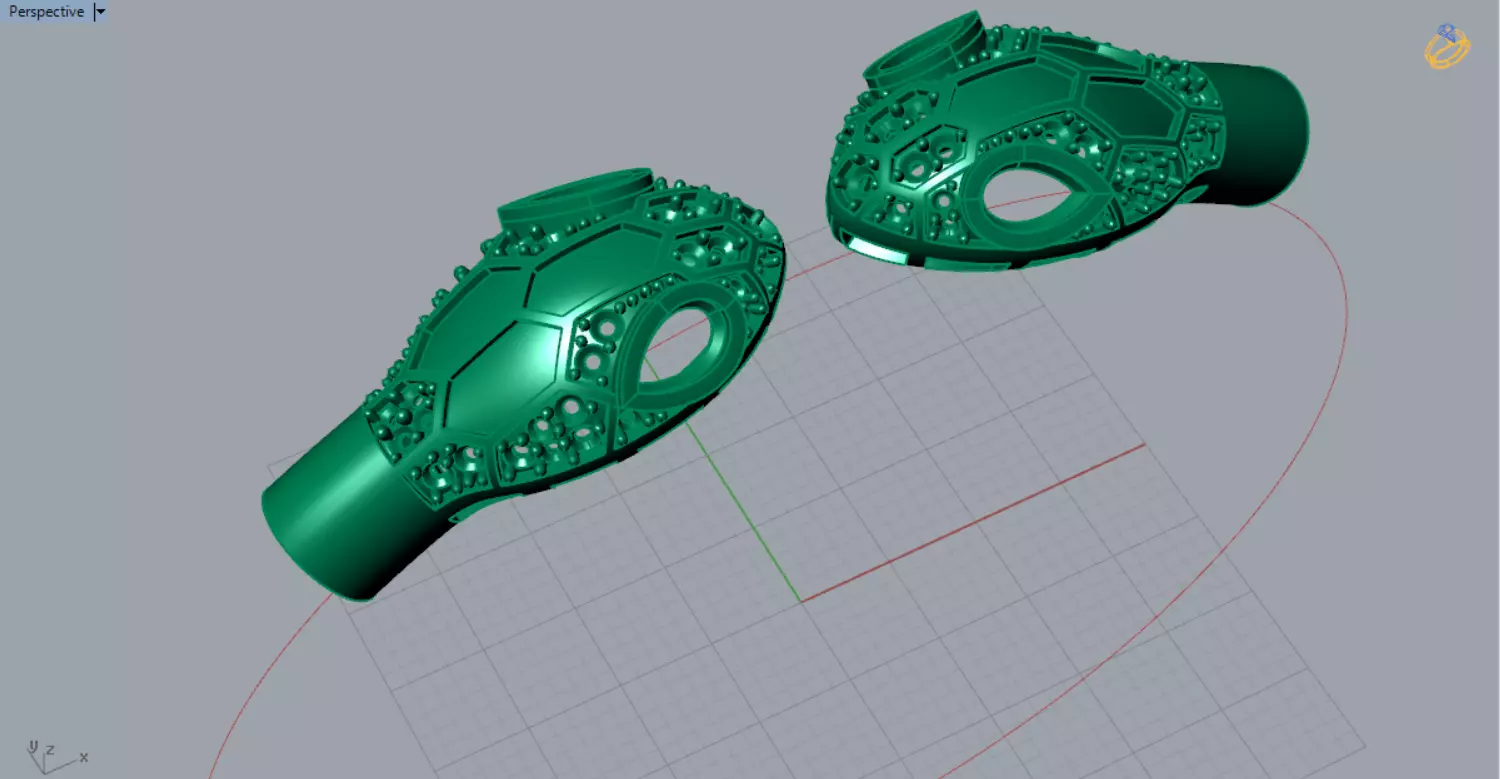This screenshot has width=1500, height=779.
Task: Open the Perspective viewport dropdown arrow
Action: (x=100, y=12)
